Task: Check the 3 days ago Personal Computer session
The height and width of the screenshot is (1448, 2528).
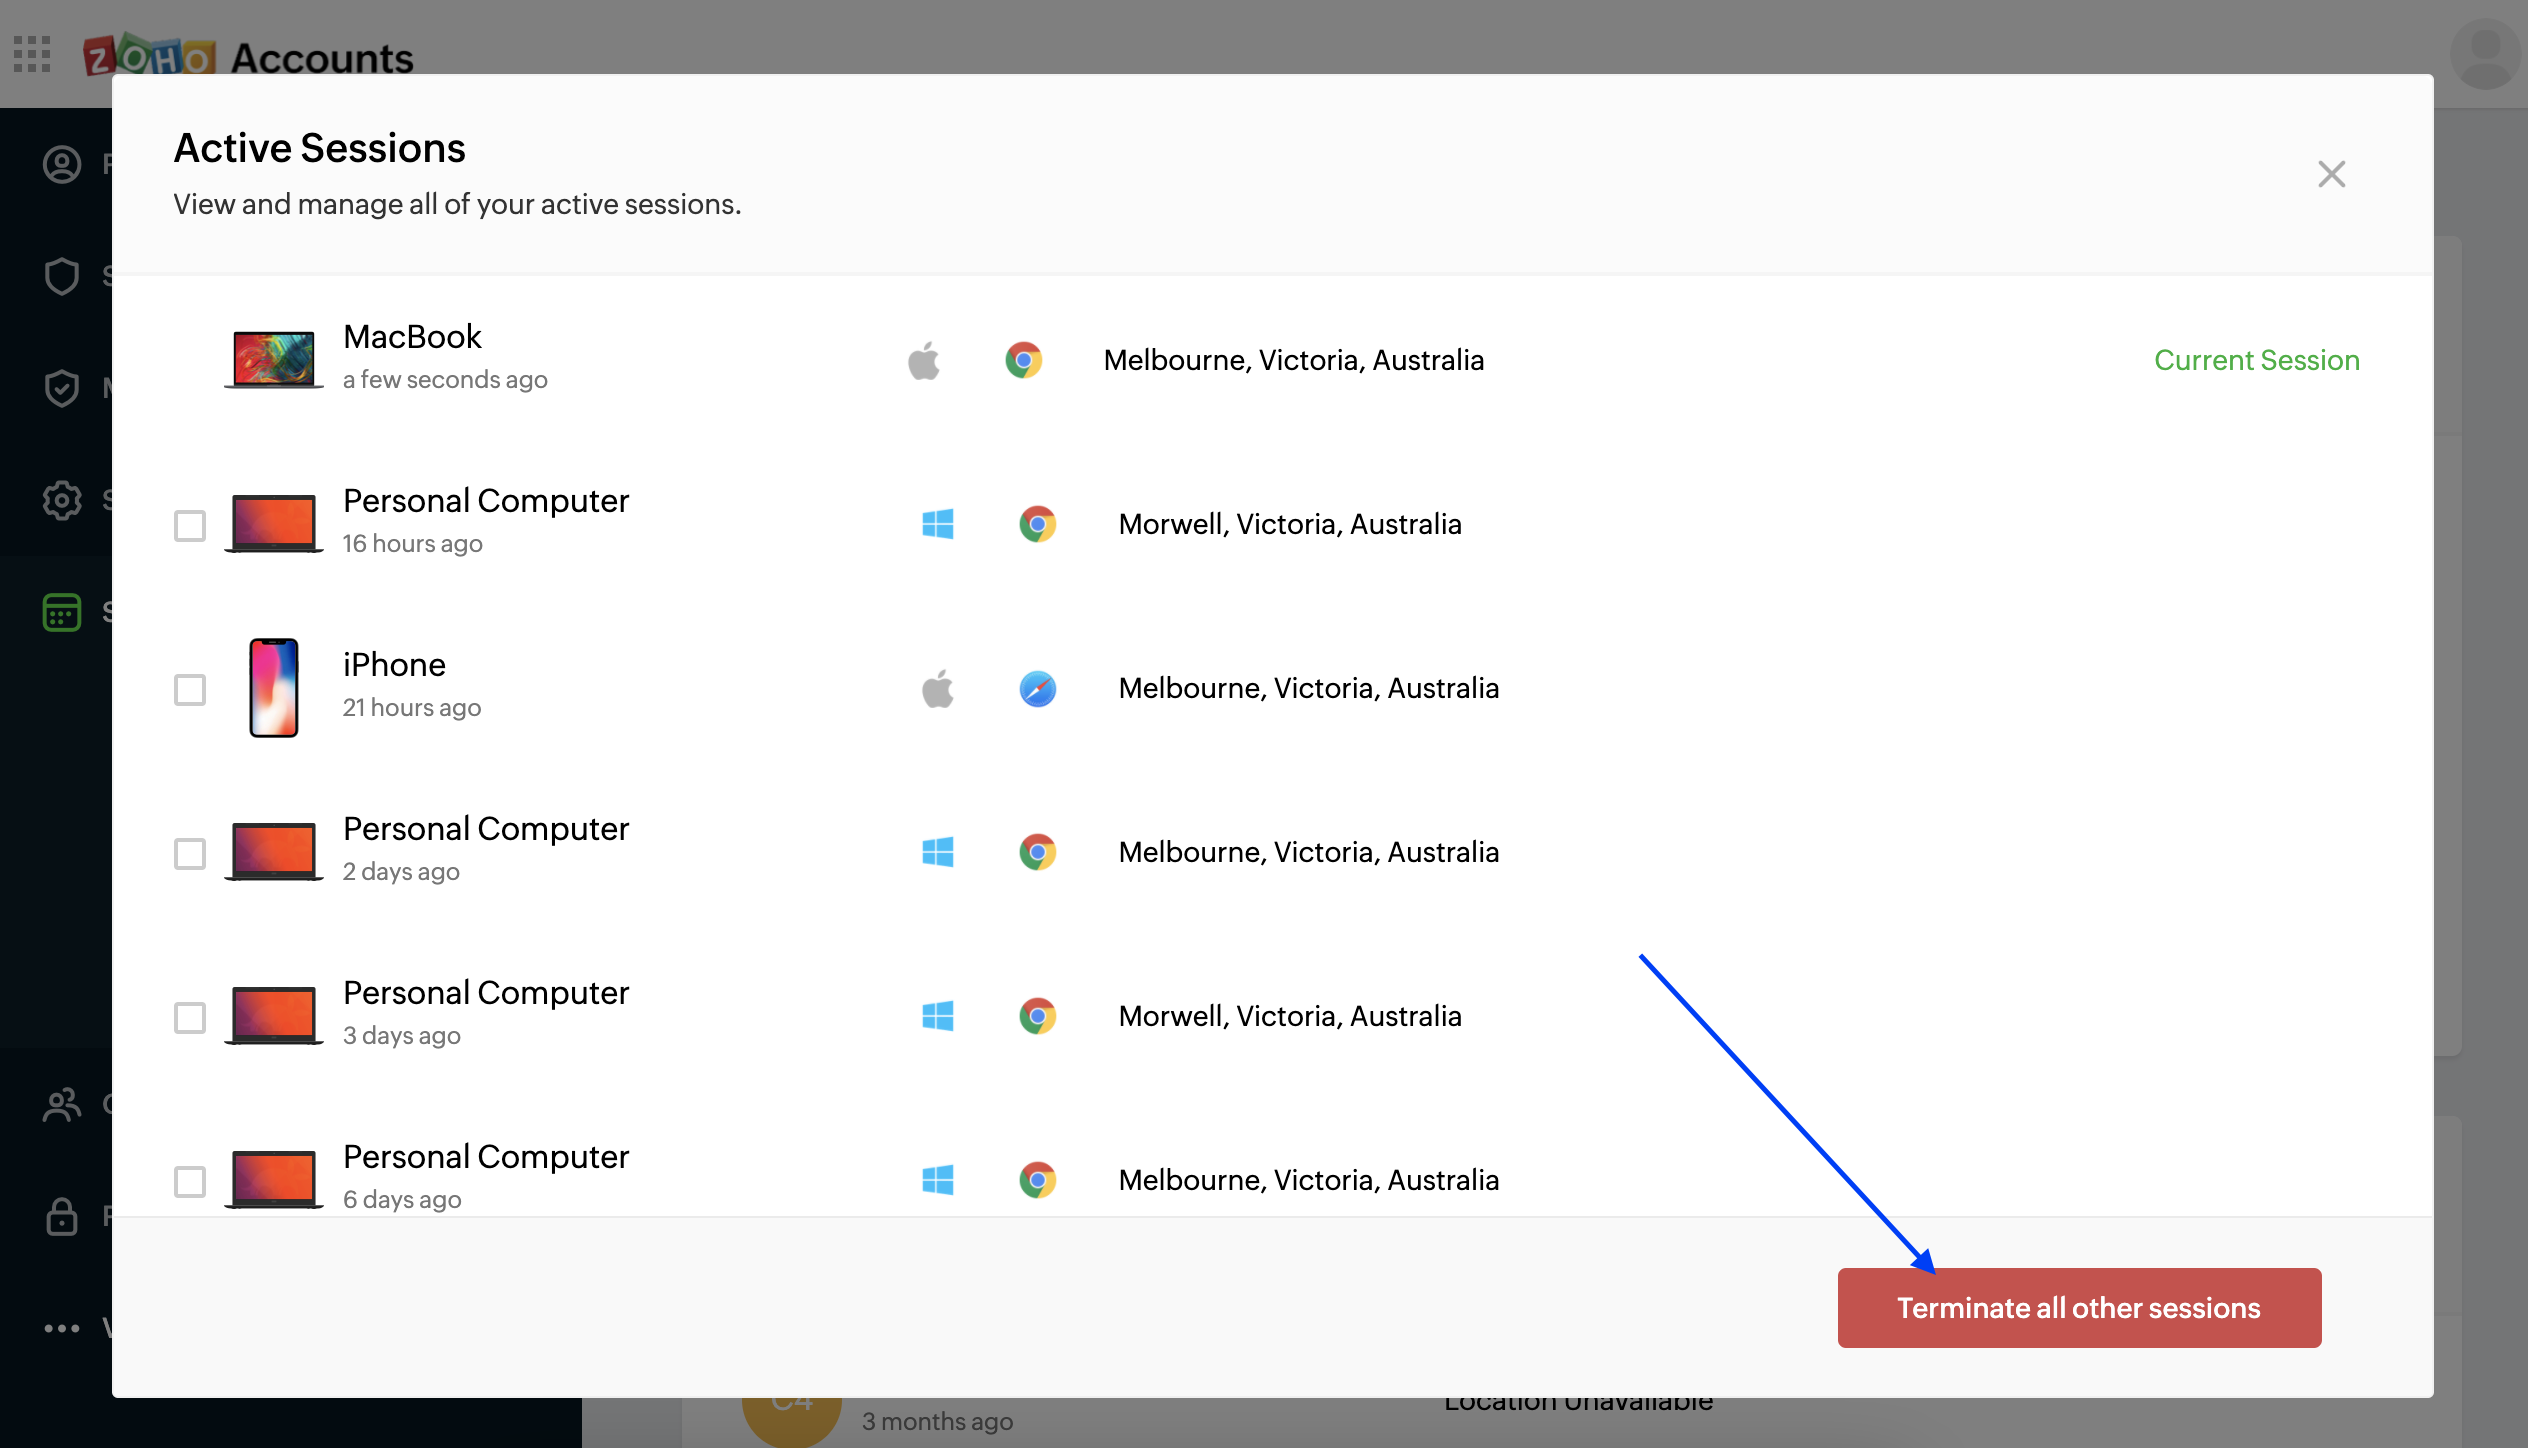Action: 190,1017
